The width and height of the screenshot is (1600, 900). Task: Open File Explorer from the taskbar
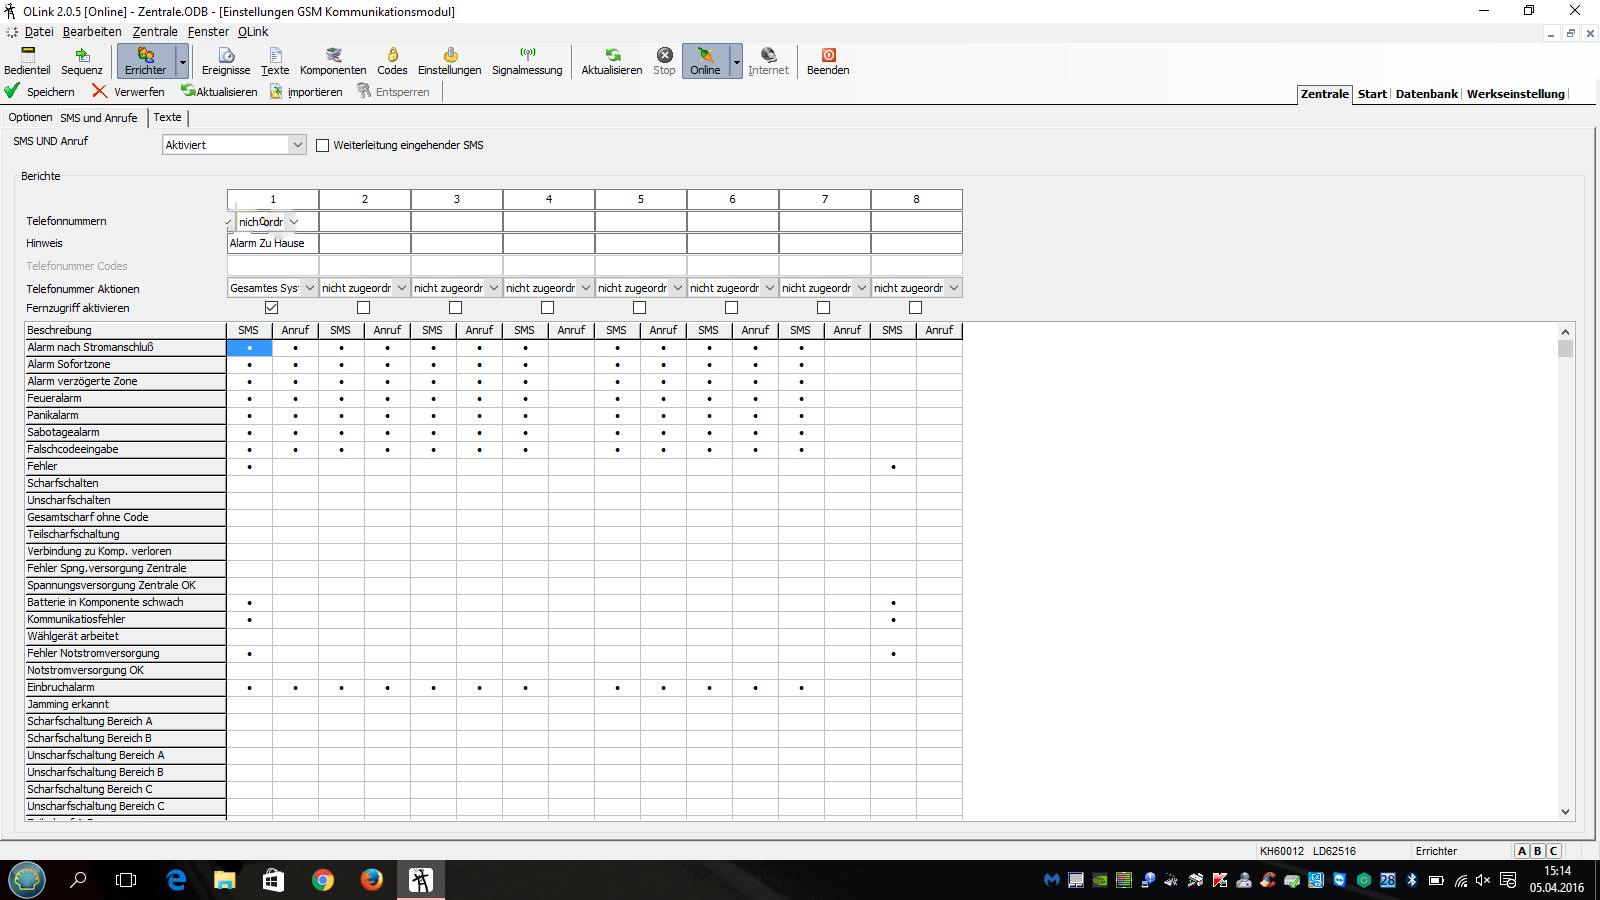(x=224, y=880)
